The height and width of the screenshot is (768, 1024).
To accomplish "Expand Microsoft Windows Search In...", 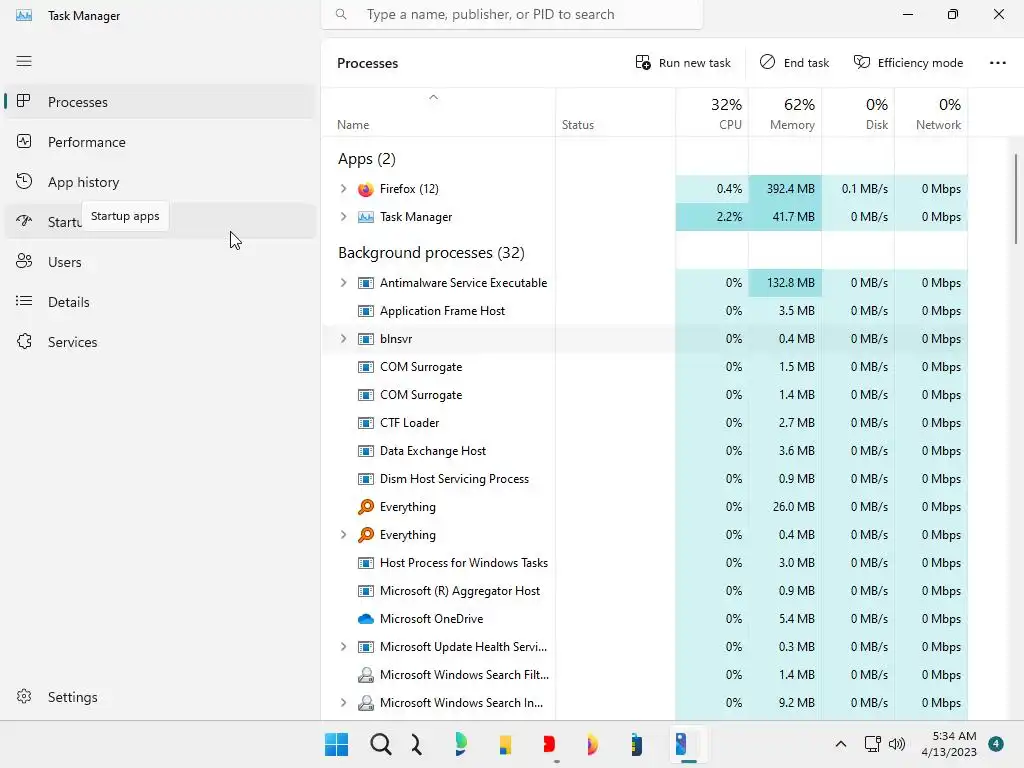I will [x=344, y=703].
